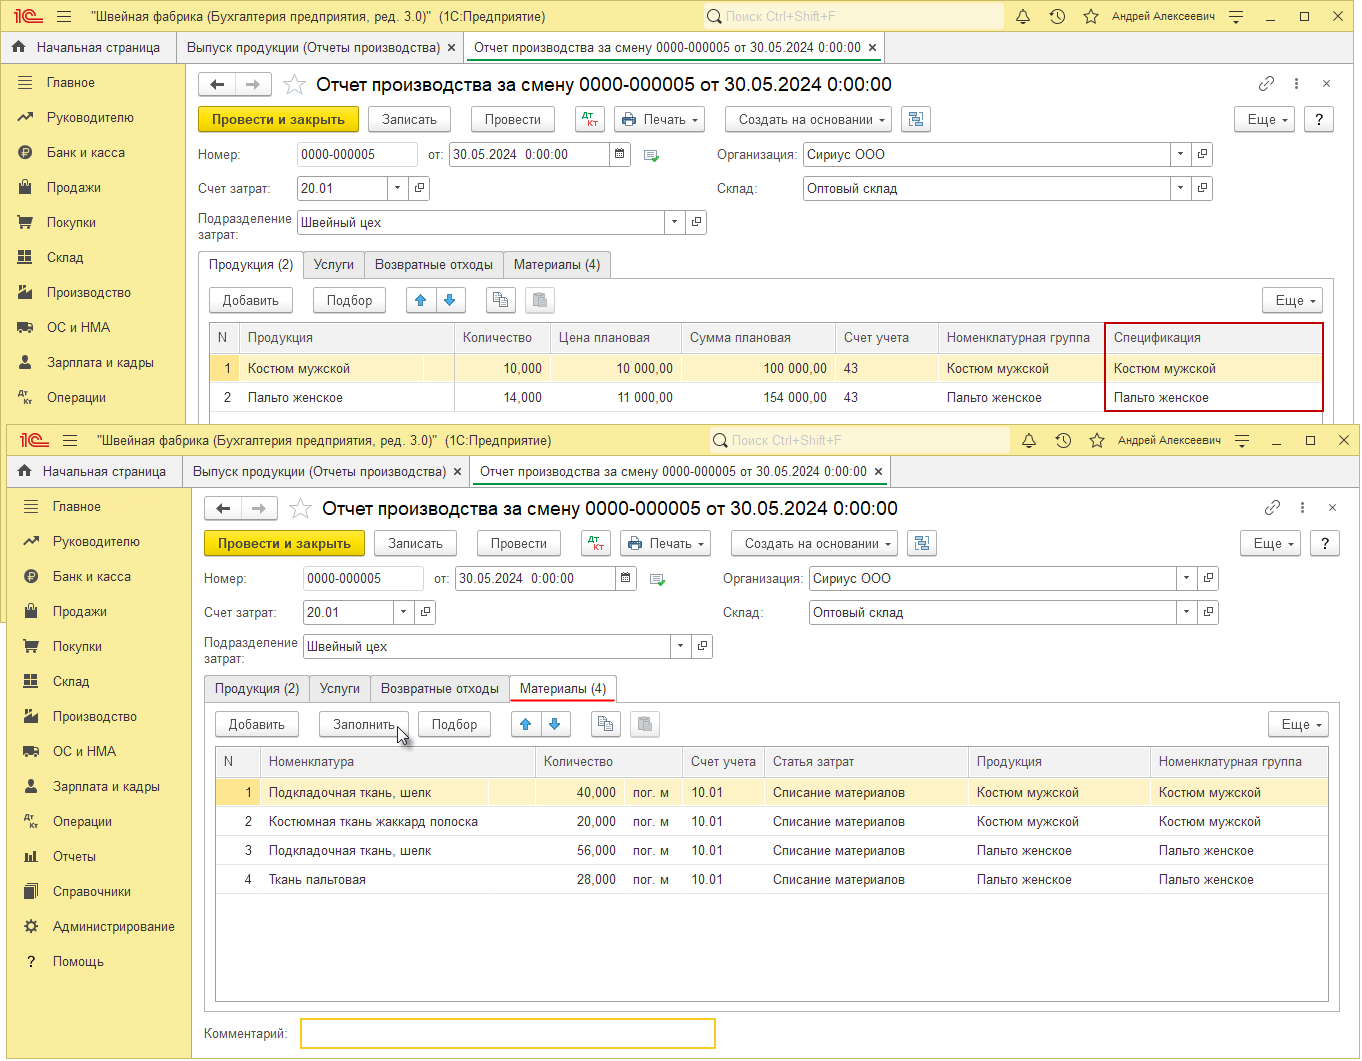Switch to Продукция (2) tab in lower window
Image resolution: width=1362 pixels, height=1061 pixels.
[x=257, y=688]
